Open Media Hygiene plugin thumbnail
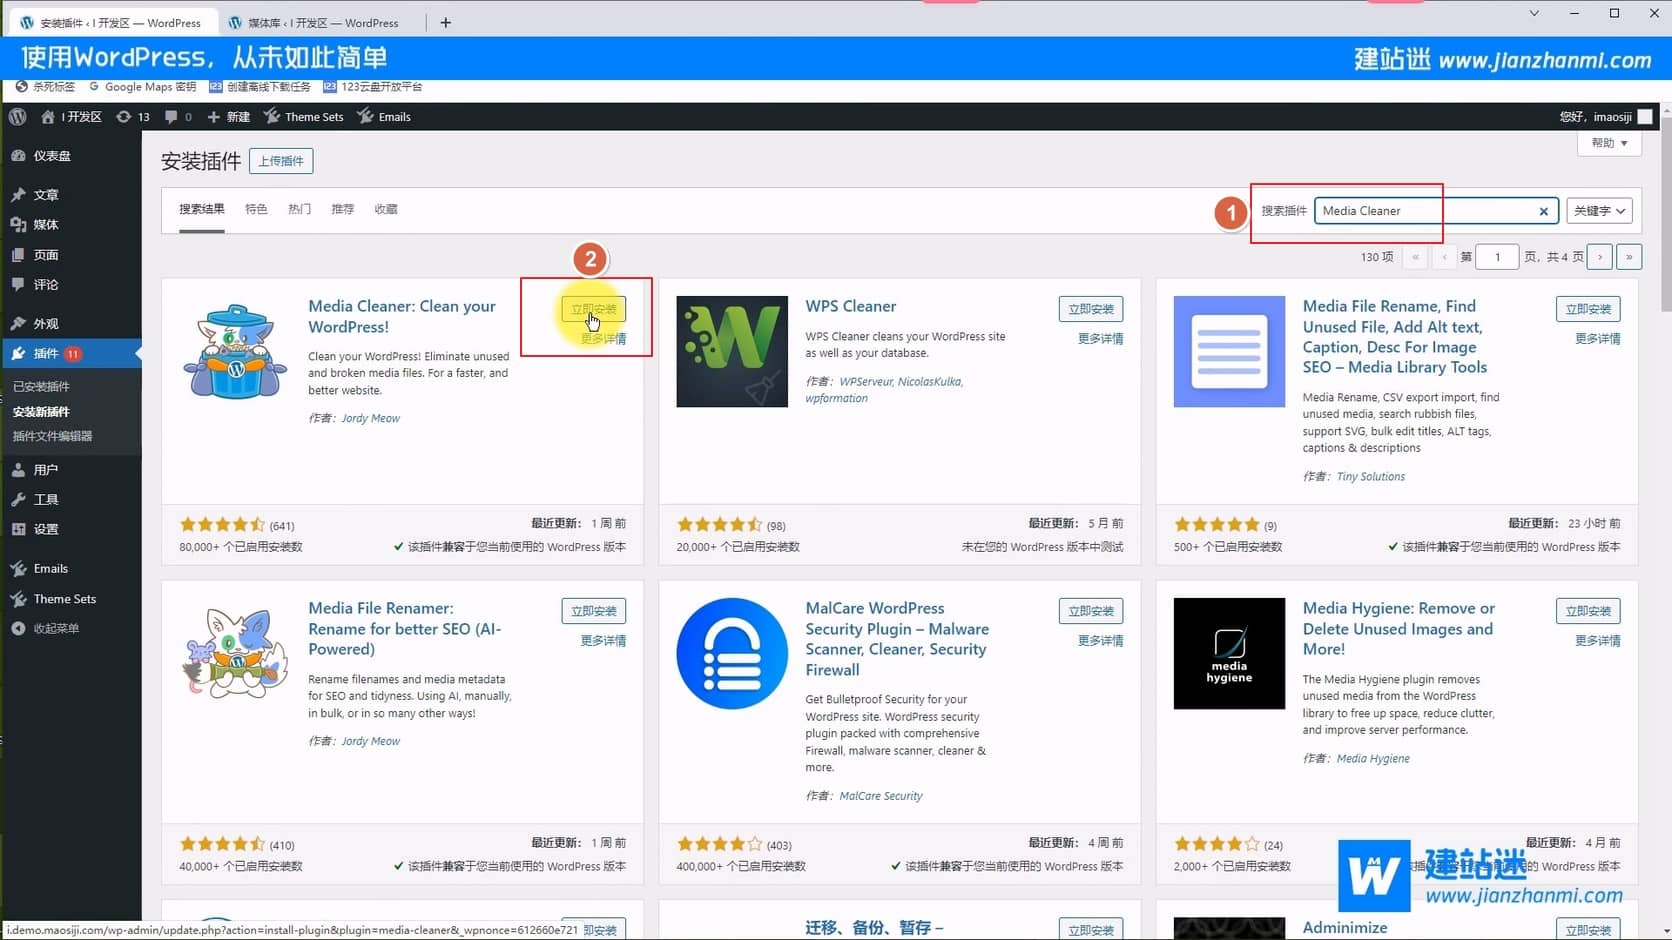Screen dimensions: 1672x940 coord(1229,653)
